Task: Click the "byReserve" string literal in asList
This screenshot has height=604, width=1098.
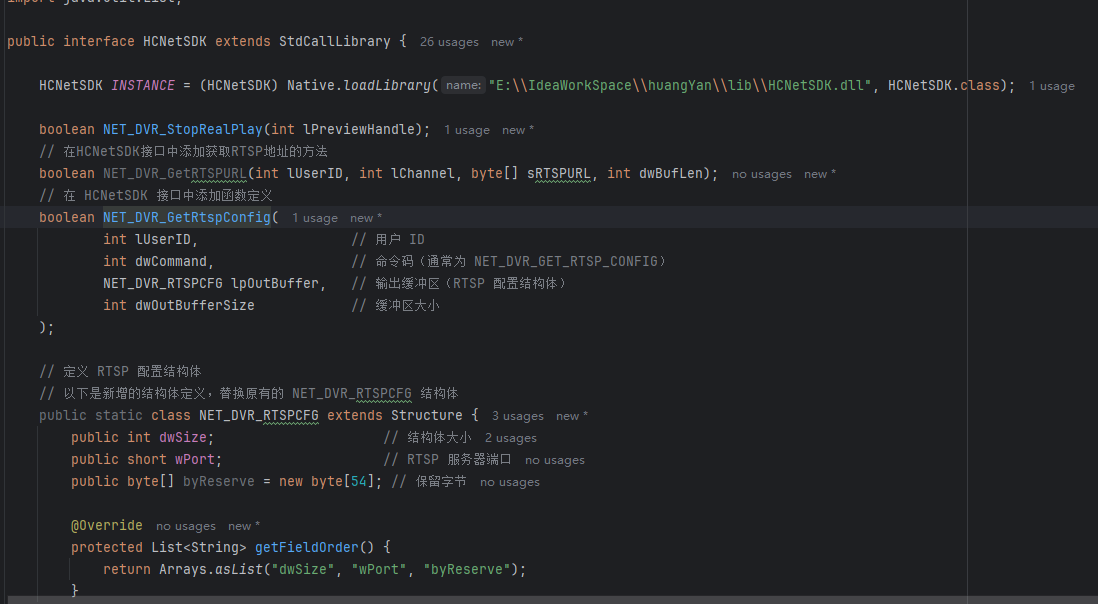Action: tap(466, 570)
